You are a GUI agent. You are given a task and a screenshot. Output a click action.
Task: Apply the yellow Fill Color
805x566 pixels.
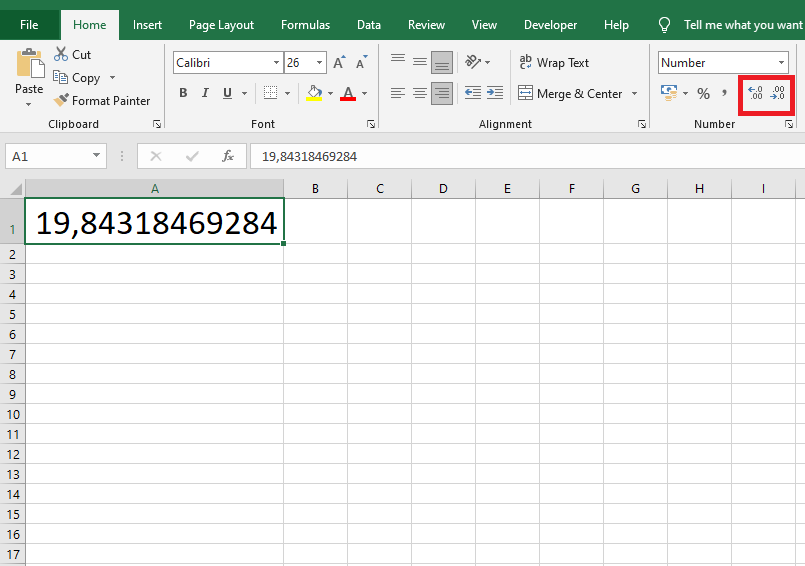tap(314, 94)
